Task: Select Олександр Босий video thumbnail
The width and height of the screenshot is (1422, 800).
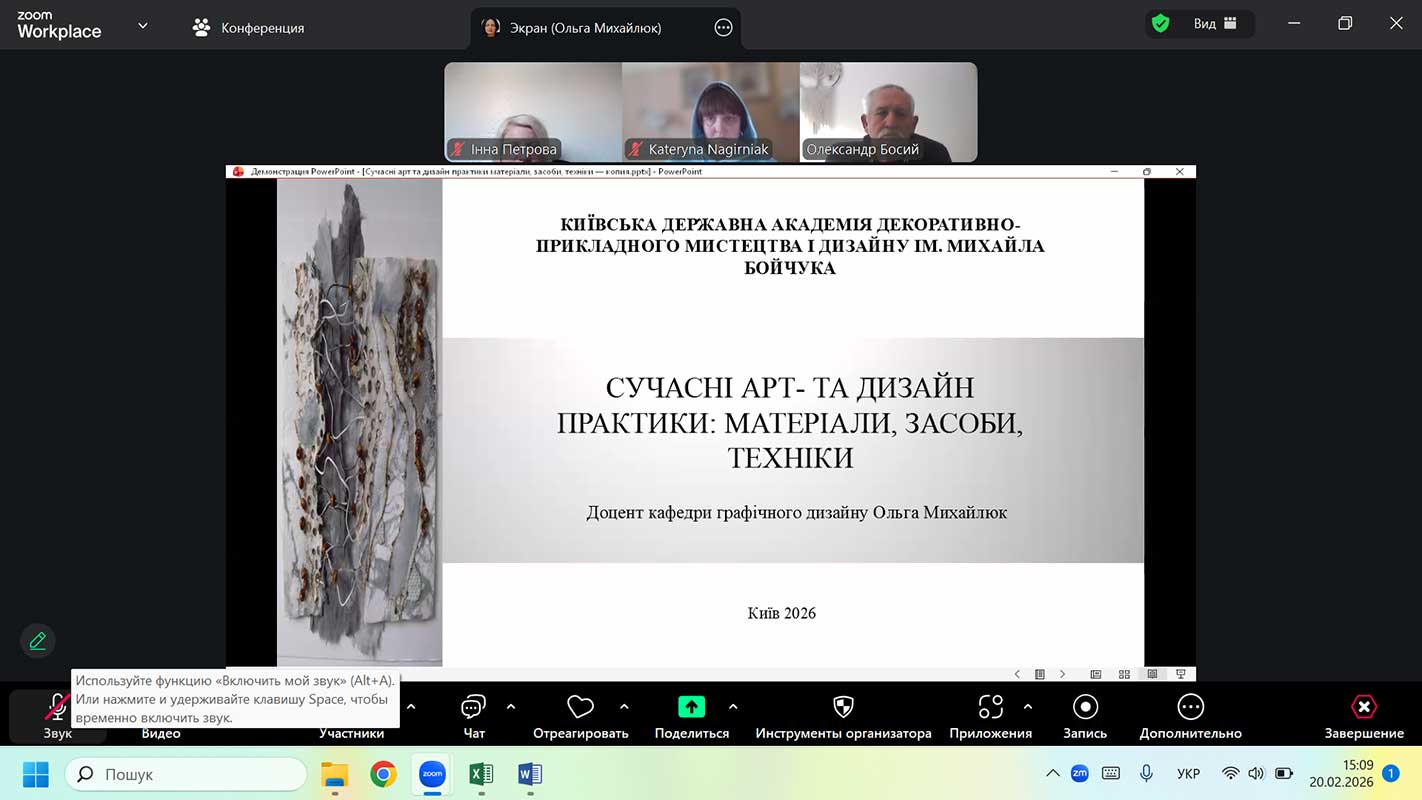Action: 888,112
